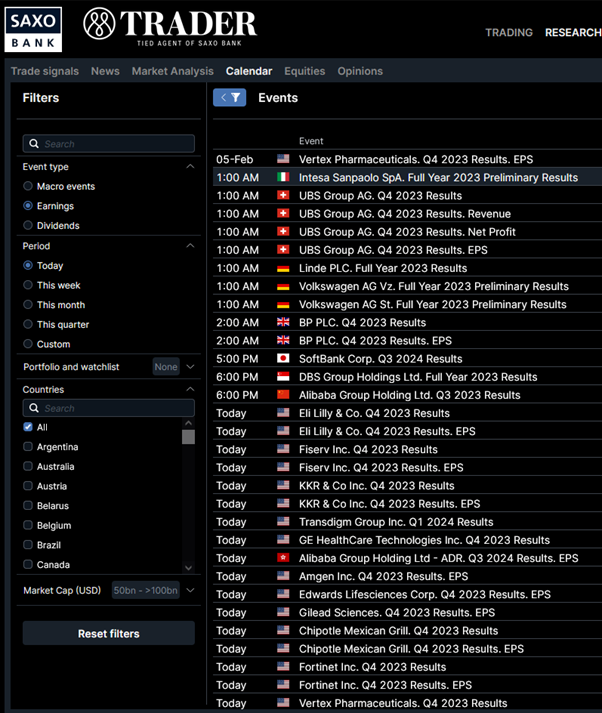Click the China flag beside Alibaba Group Holding Ltd. Q3 2023

tap(283, 395)
